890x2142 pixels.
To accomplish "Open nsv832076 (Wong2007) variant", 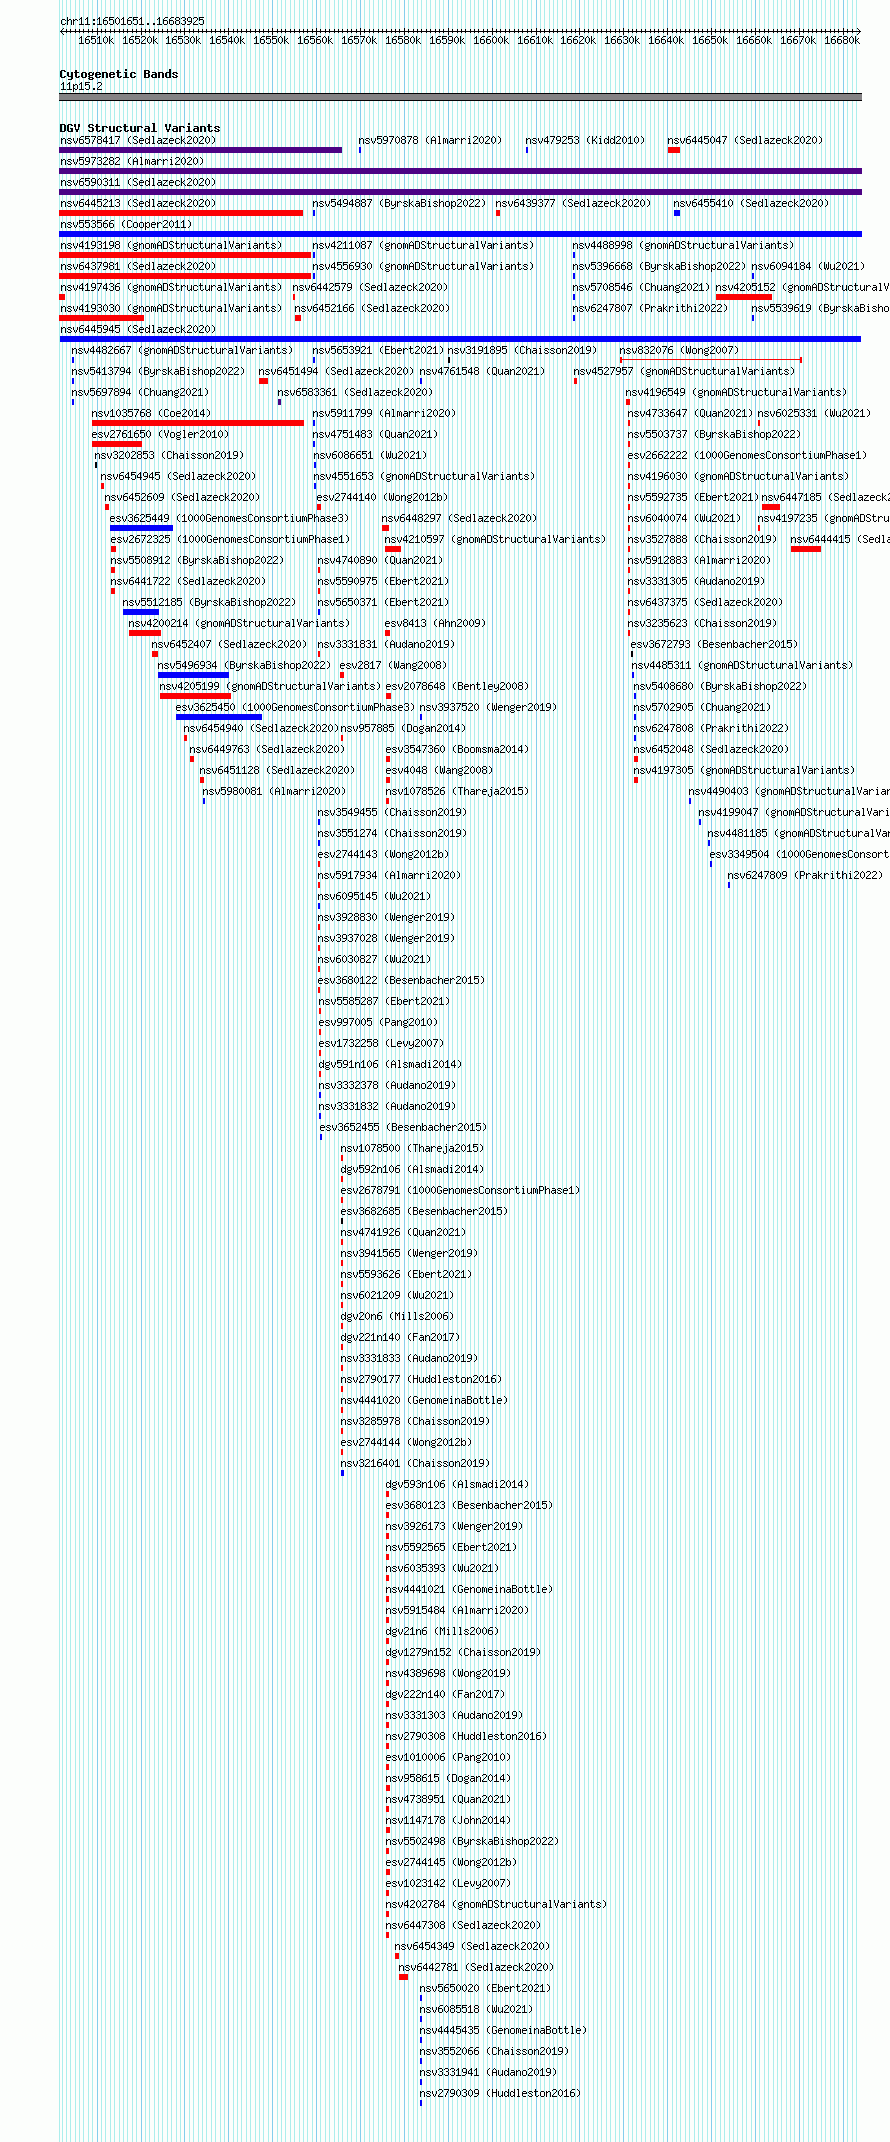I will coord(679,351).
